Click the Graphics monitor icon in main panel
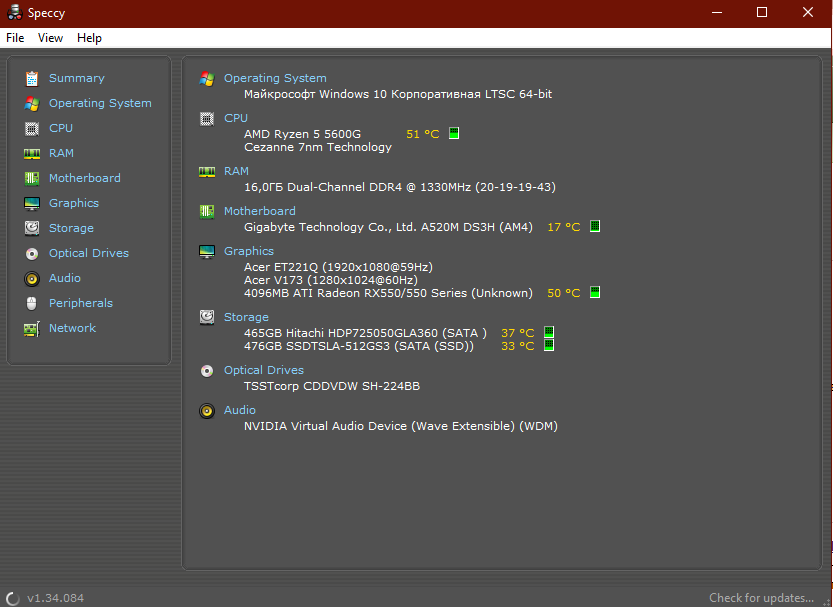The image size is (833, 607). pyautogui.click(x=207, y=251)
